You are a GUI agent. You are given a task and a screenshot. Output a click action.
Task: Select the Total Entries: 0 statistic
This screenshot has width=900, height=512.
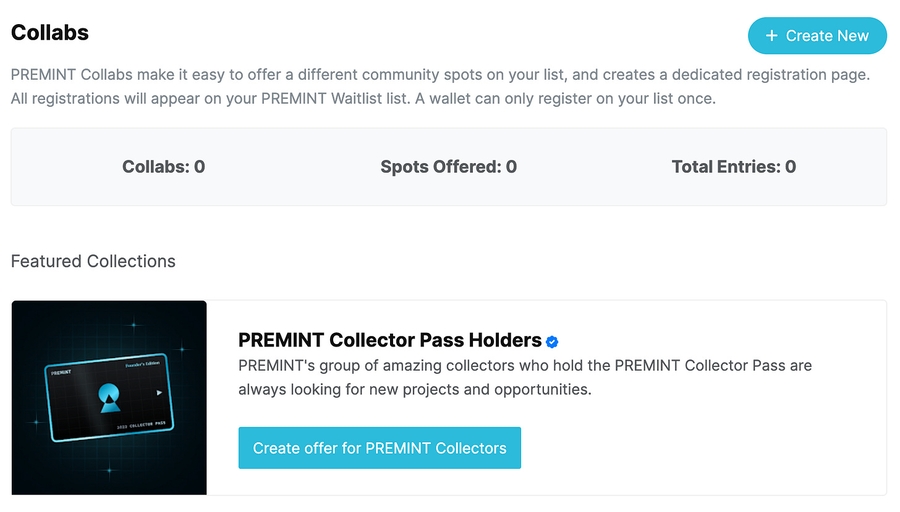click(733, 167)
